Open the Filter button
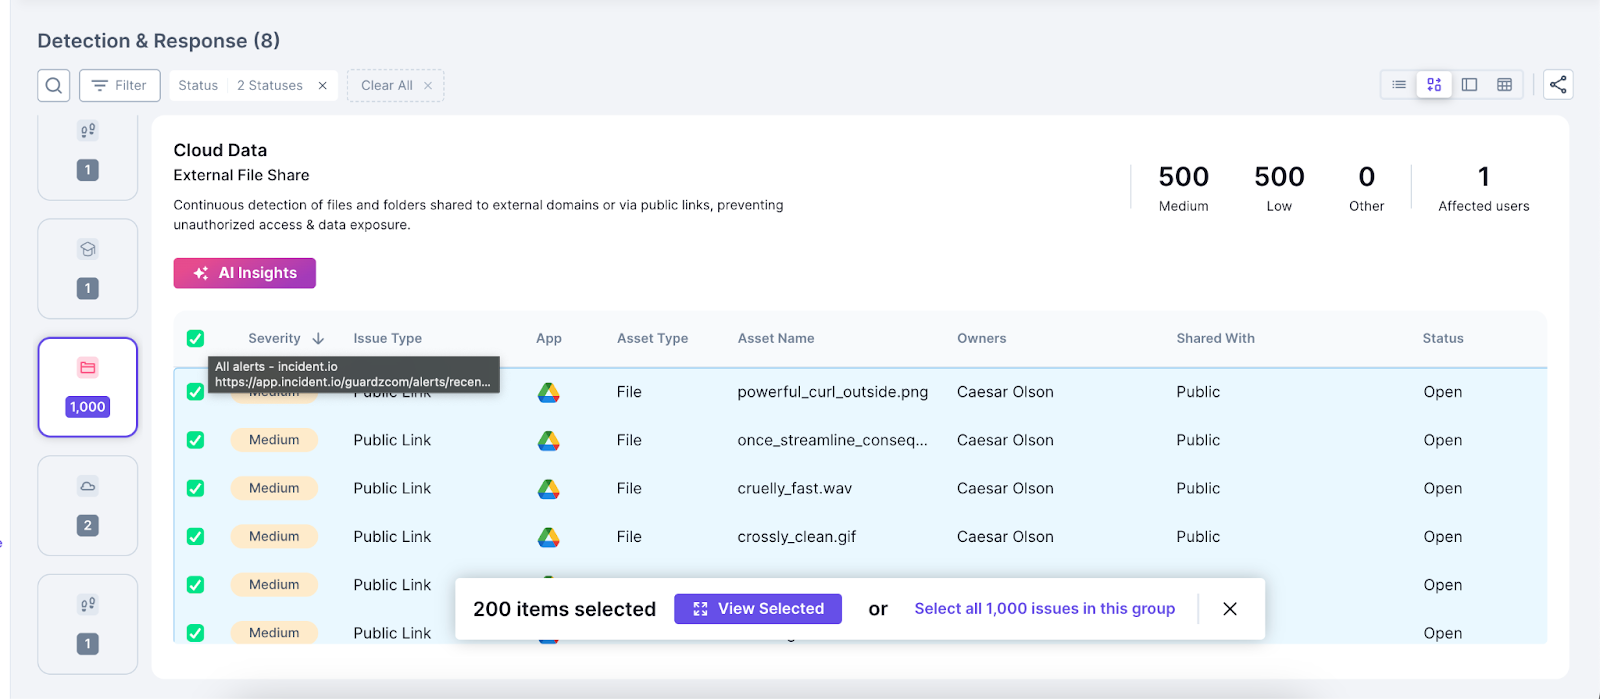Viewport: 1600px width, 699px height. click(x=120, y=85)
